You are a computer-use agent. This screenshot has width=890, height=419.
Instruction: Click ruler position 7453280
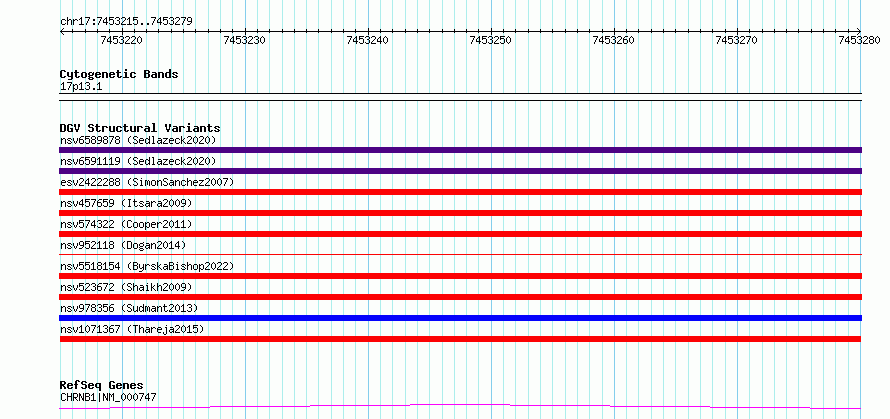tap(859, 40)
